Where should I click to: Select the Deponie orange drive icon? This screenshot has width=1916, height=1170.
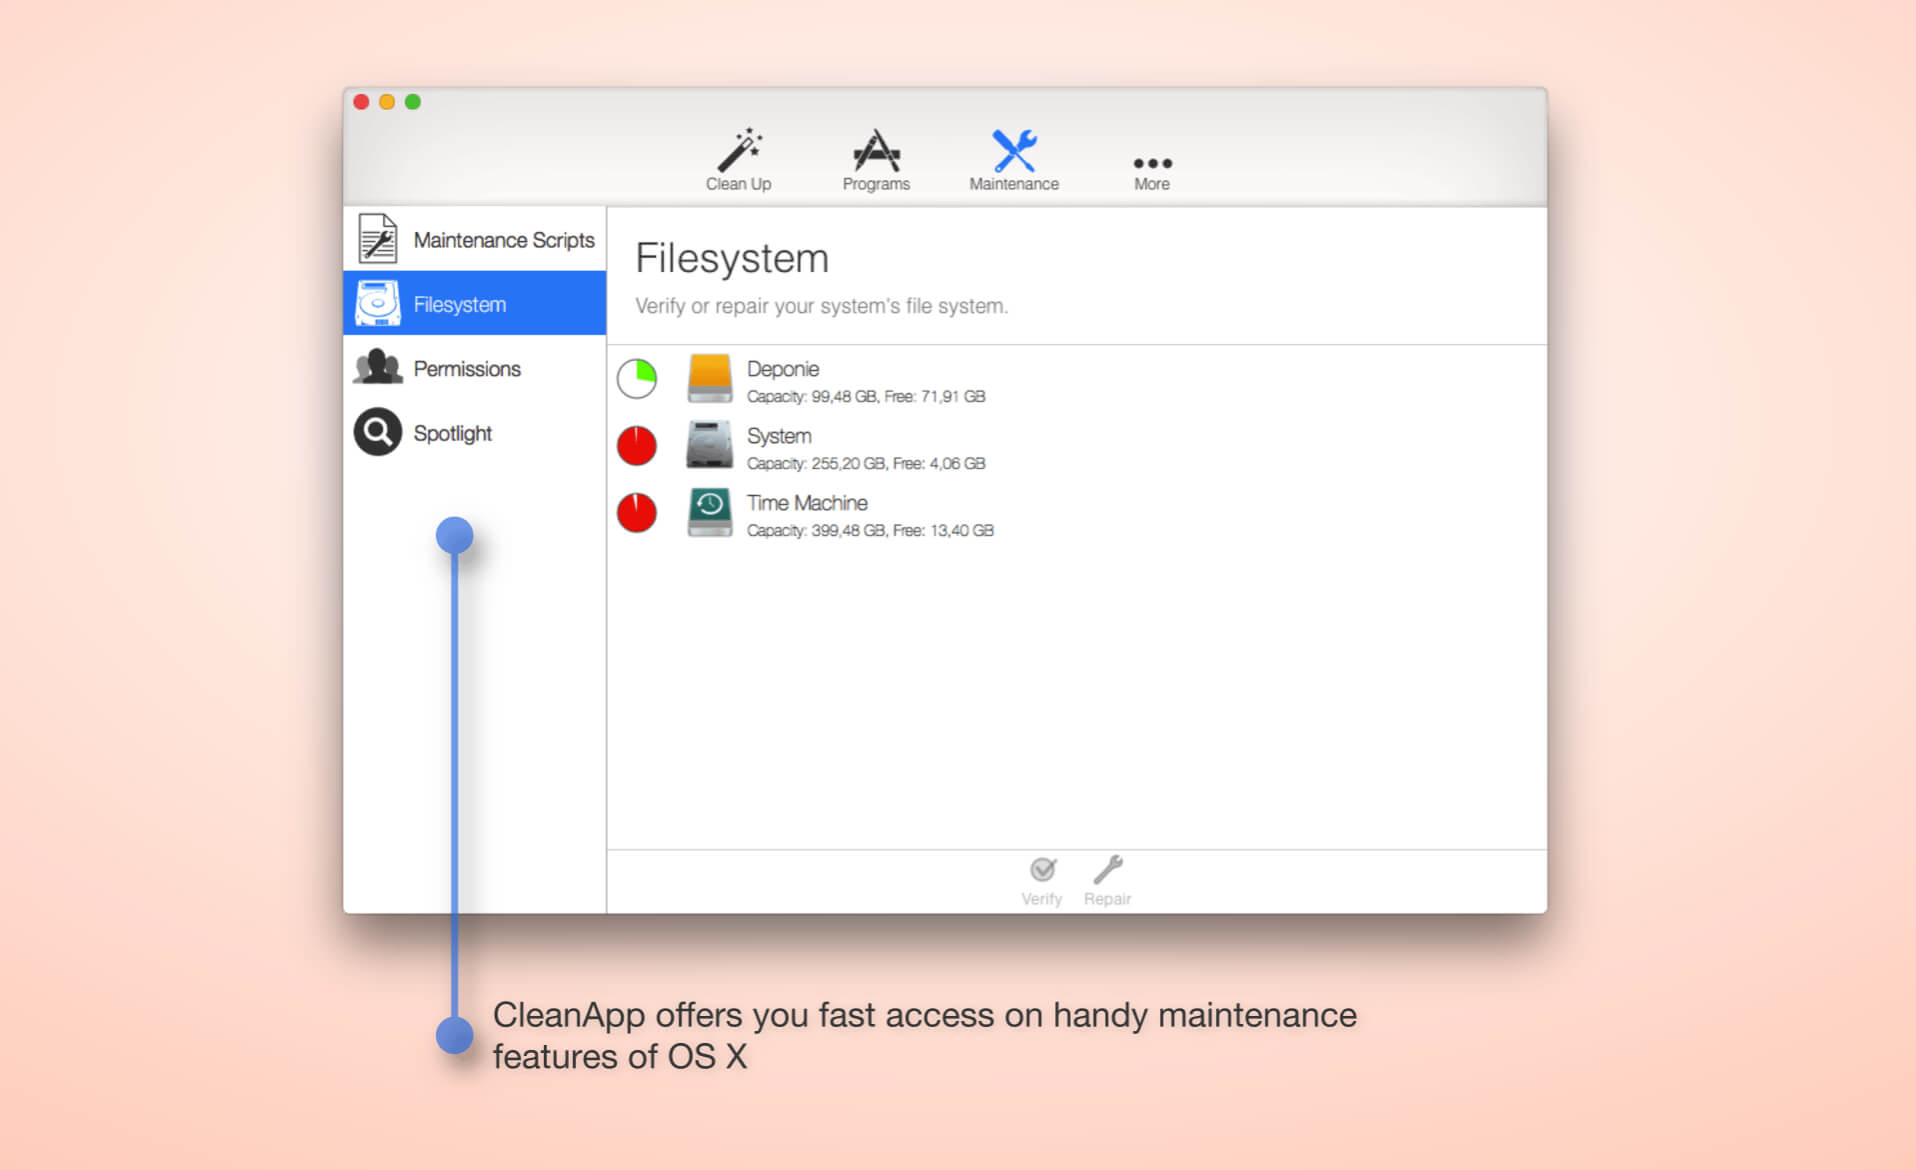tap(709, 379)
